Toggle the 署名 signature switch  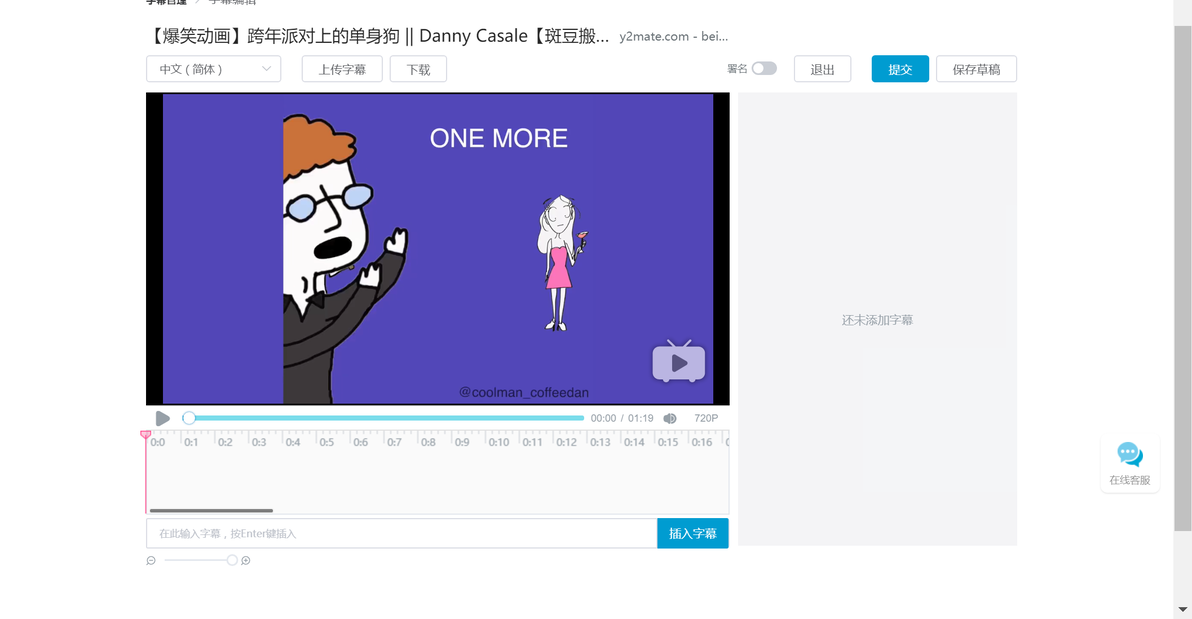(x=764, y=68)
